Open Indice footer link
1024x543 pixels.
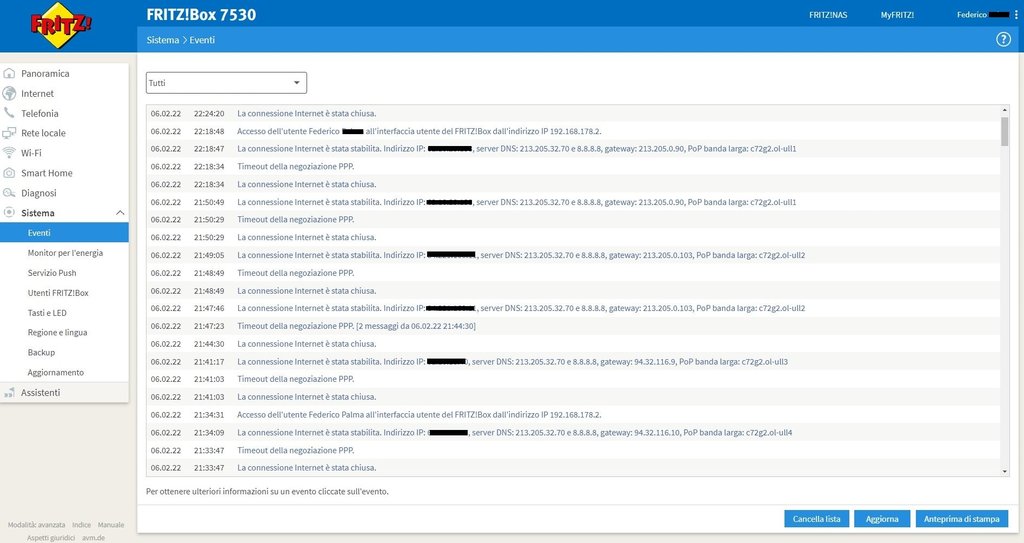pyautogui.click(x=82, y=525)
